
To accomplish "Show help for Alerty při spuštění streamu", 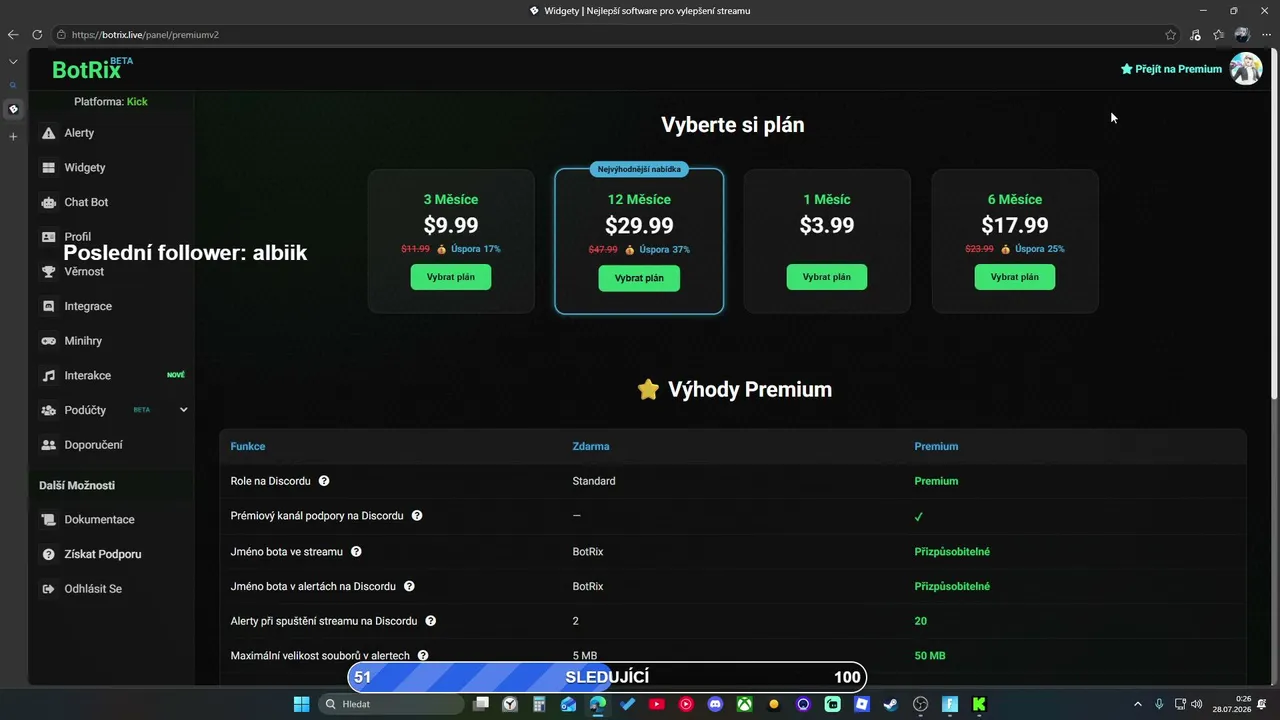I will pyautogui.click(x=430, y=621).
